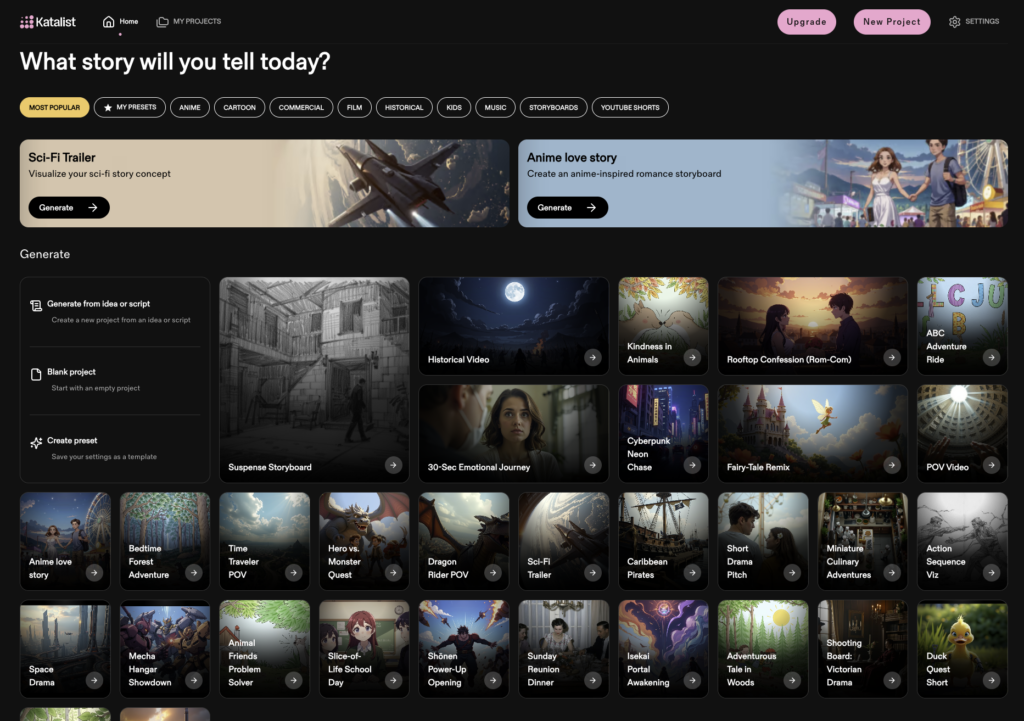Viewport: 1024px width, 721px height.
Task: Click arrow icon on Historical Video card
Action: coord(593,357)
